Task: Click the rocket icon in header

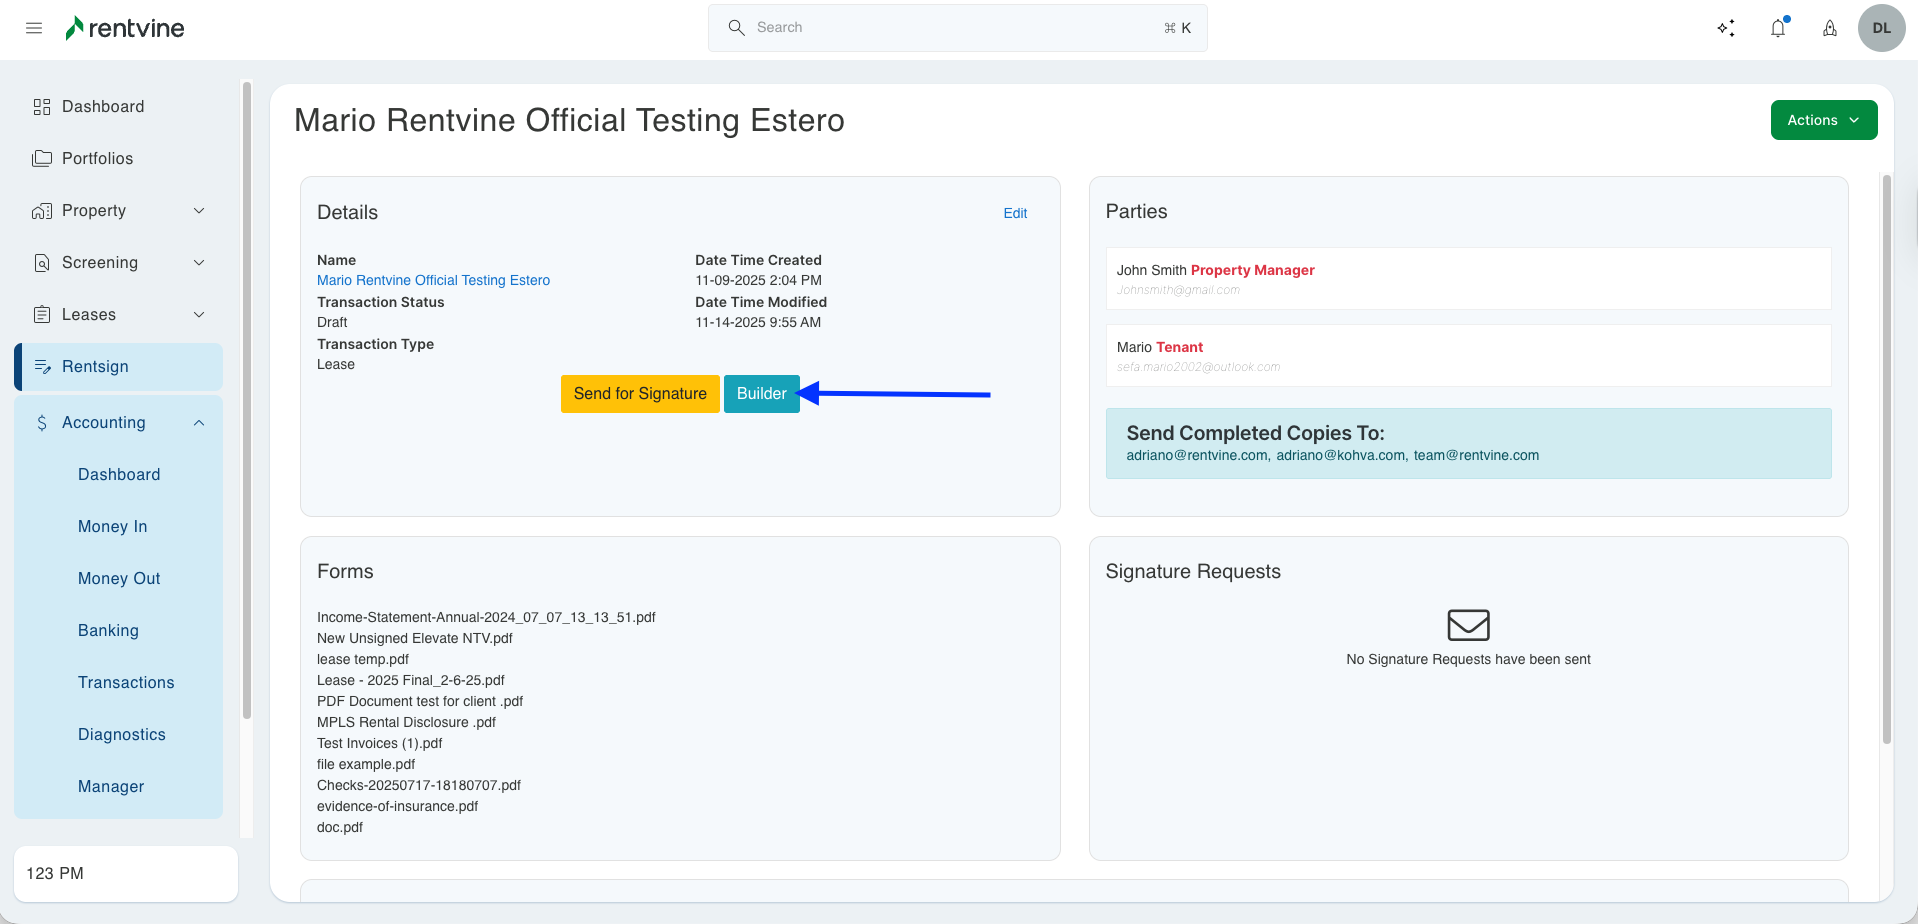Action: coord(1830,28)
